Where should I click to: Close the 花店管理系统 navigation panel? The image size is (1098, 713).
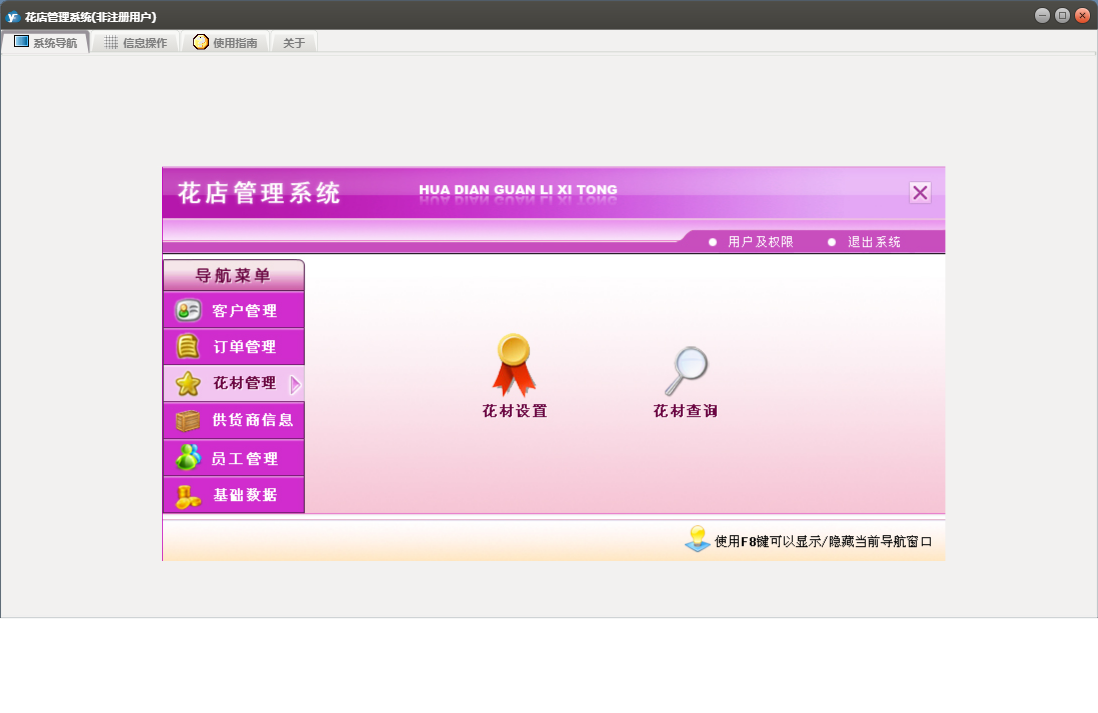[x=920, y=193]
